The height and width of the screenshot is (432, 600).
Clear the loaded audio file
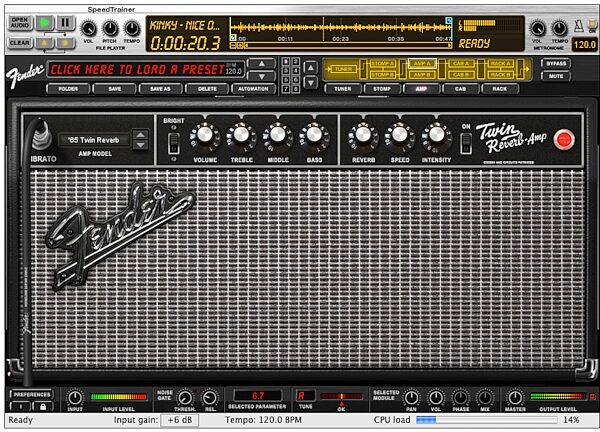coord(20,42)
